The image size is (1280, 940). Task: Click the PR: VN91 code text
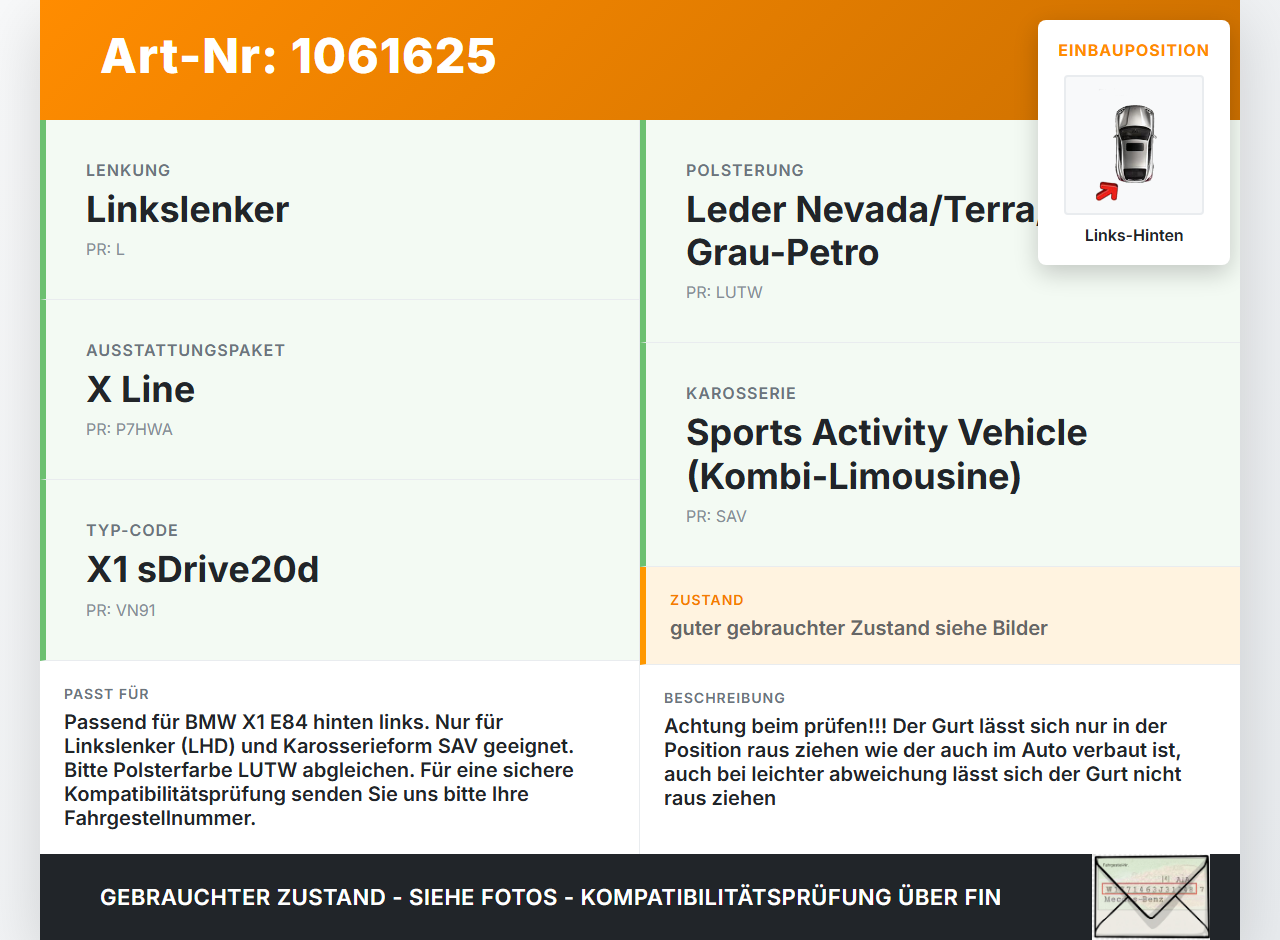tap(121, 610)
